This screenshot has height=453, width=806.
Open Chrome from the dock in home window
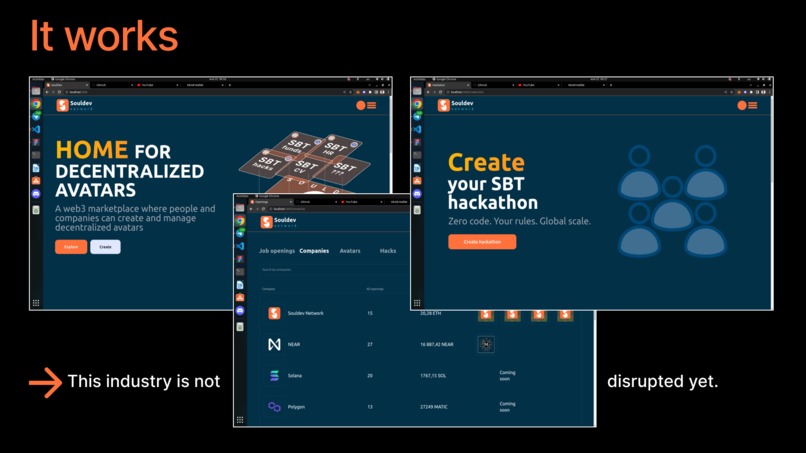(x=36, y=104)
